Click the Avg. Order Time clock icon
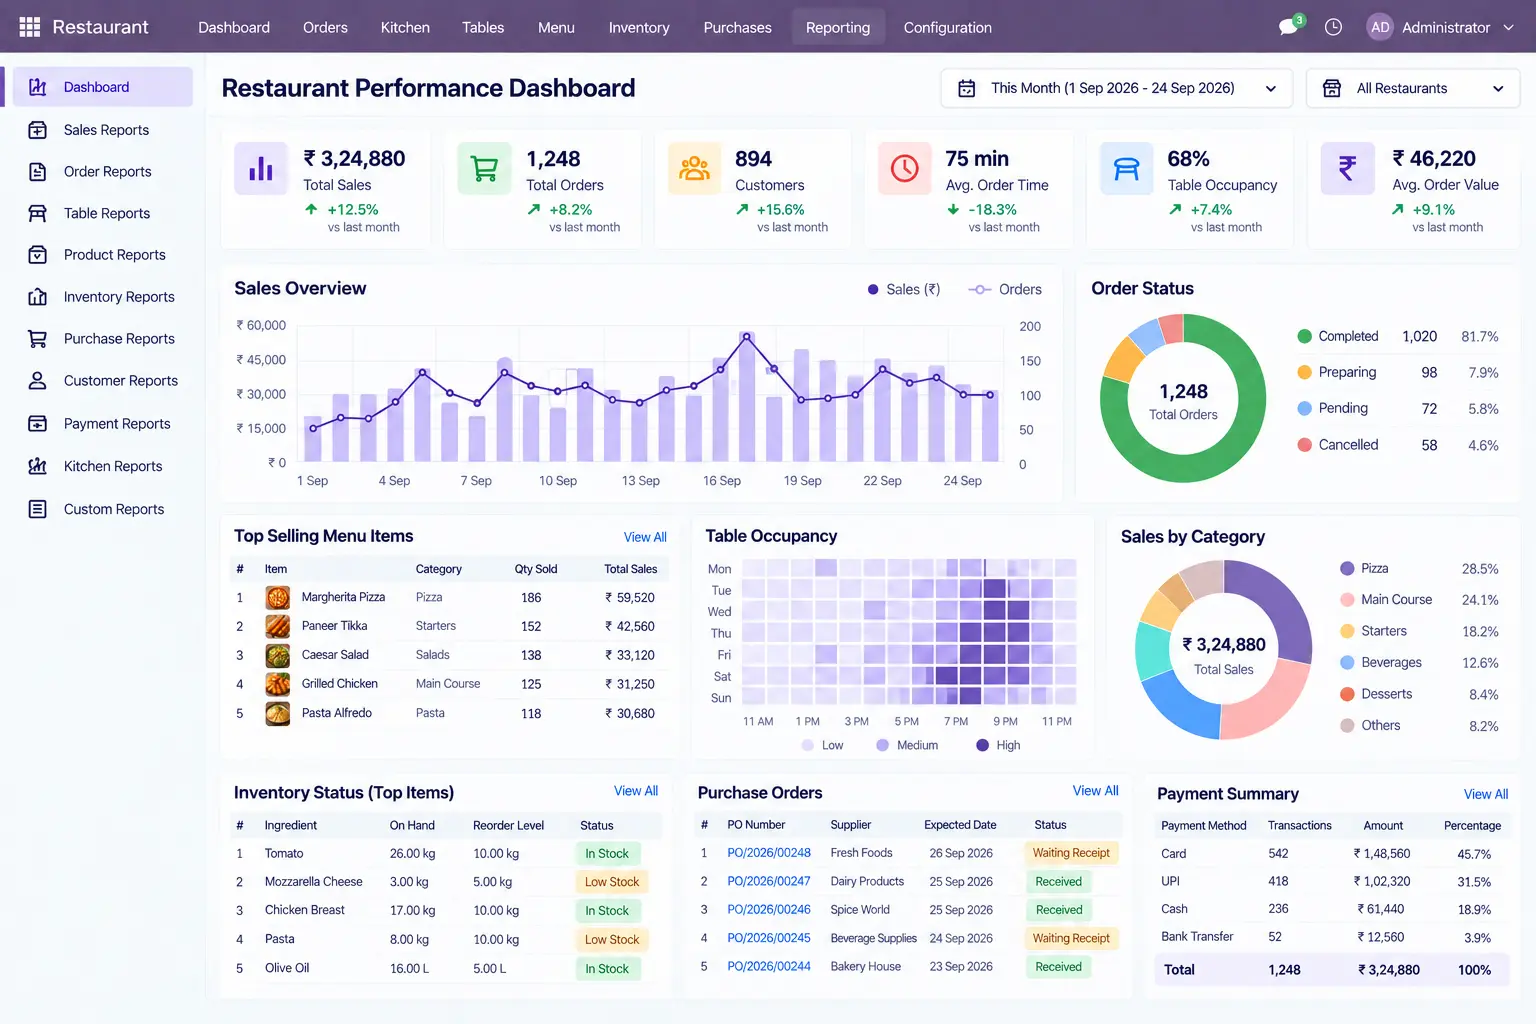This screenshot has width=1536, height=1024. [905, 168]
